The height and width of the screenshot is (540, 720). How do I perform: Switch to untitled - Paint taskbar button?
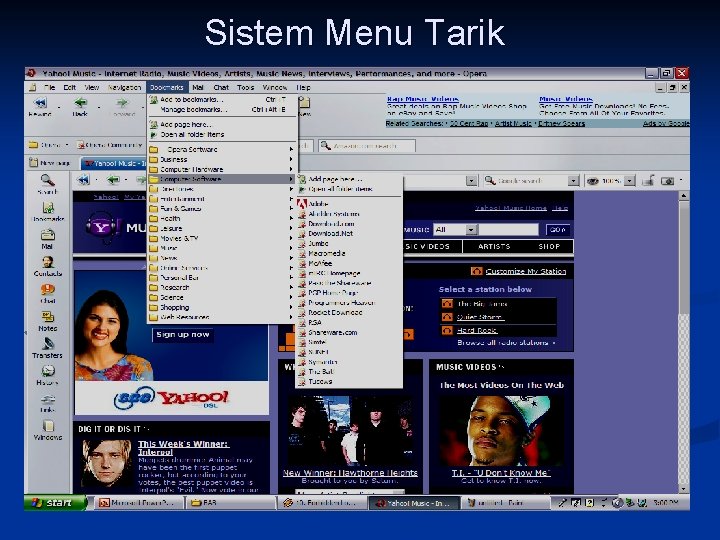point(506,503)
